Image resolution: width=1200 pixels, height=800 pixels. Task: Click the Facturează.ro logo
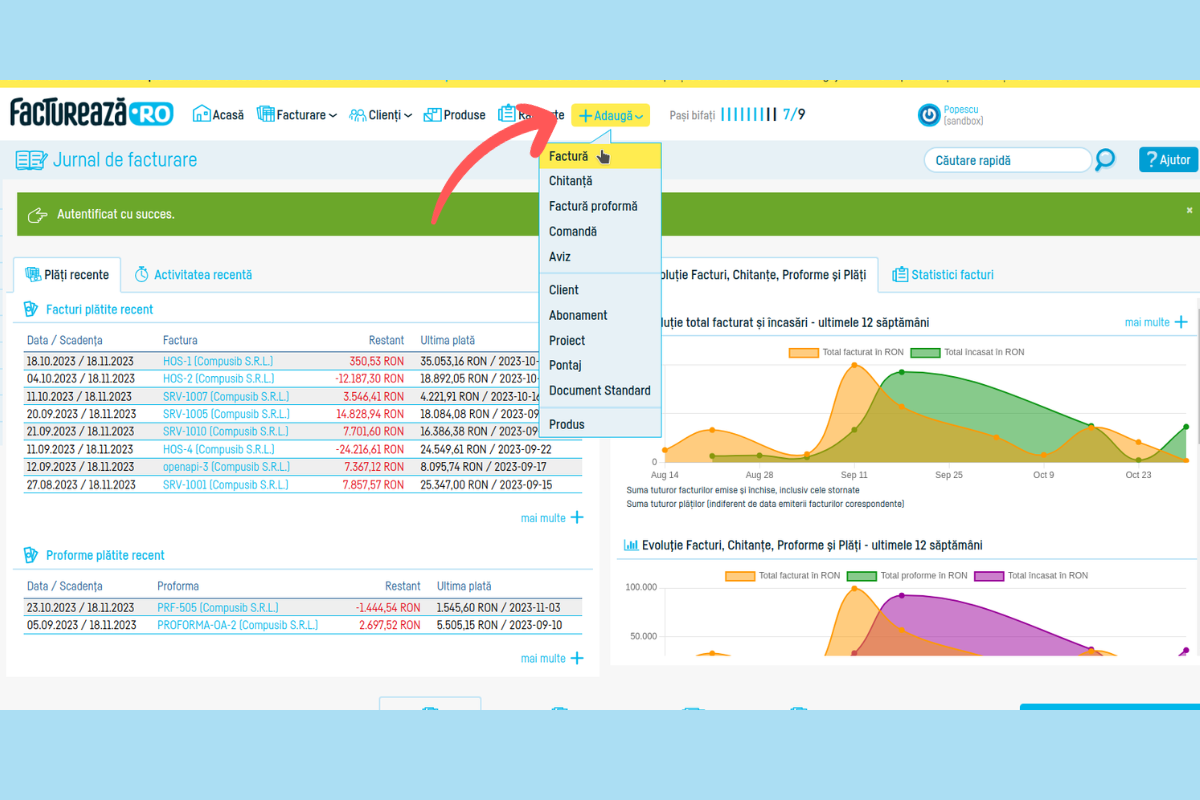pyautogui.click(x=92, y=113)
